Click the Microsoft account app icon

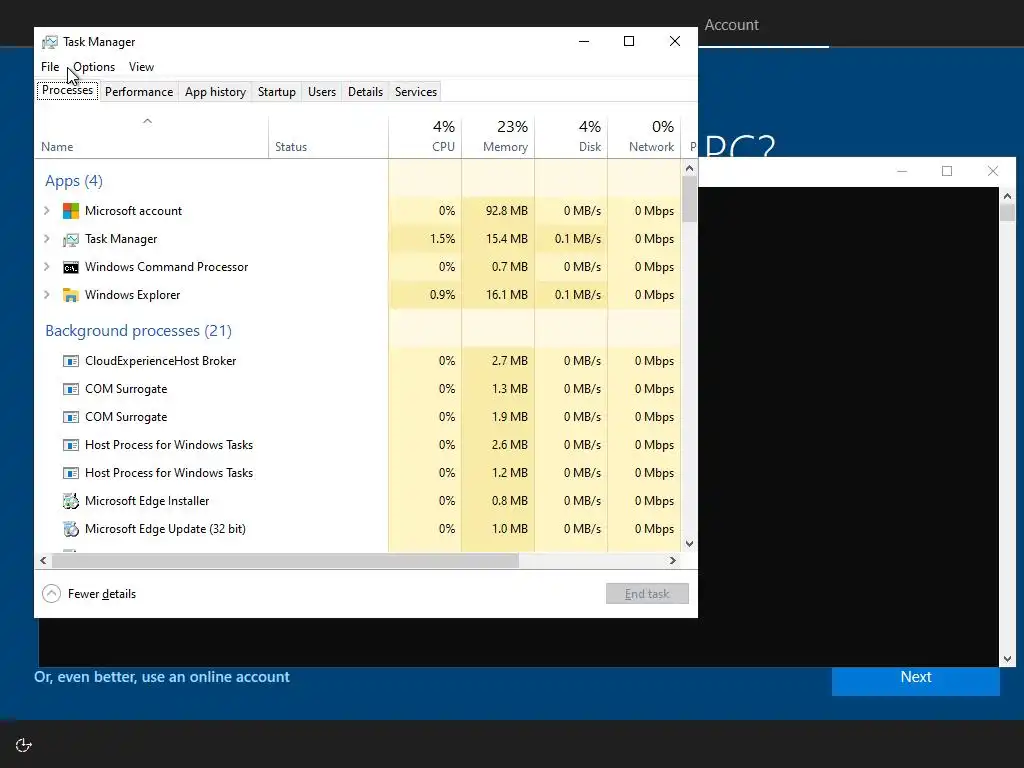[x=71, y=211]
